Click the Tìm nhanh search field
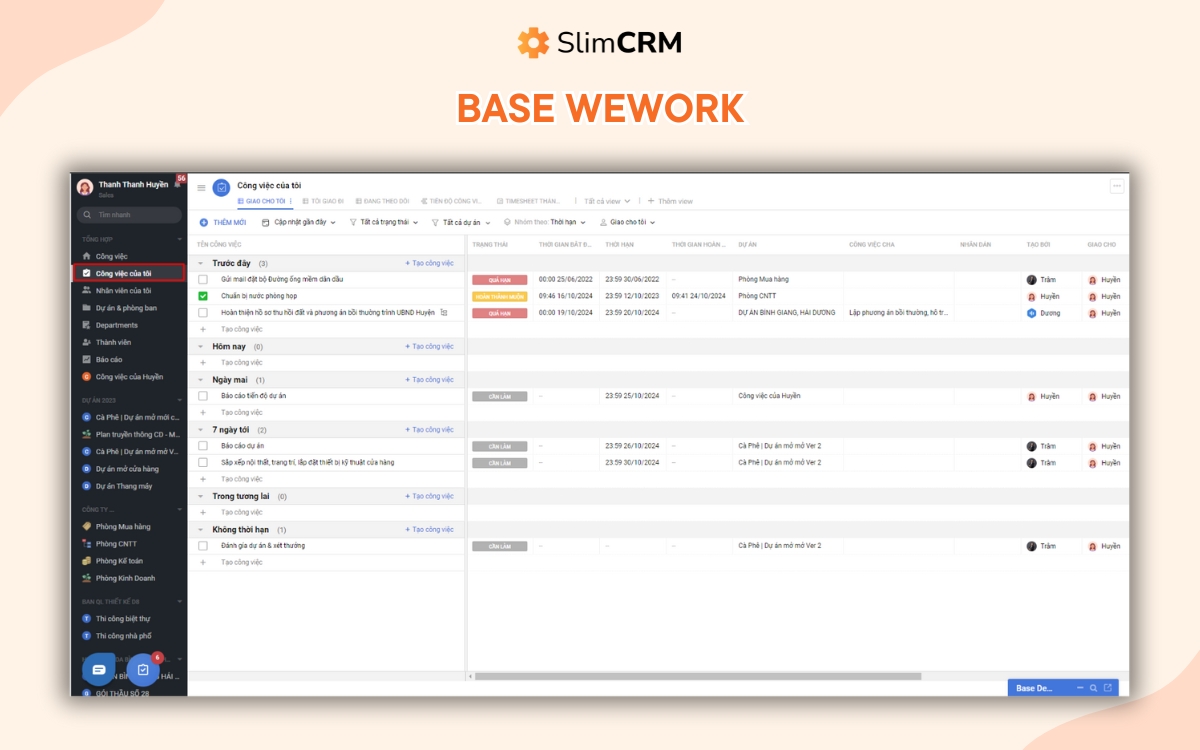 pos(130,215)
